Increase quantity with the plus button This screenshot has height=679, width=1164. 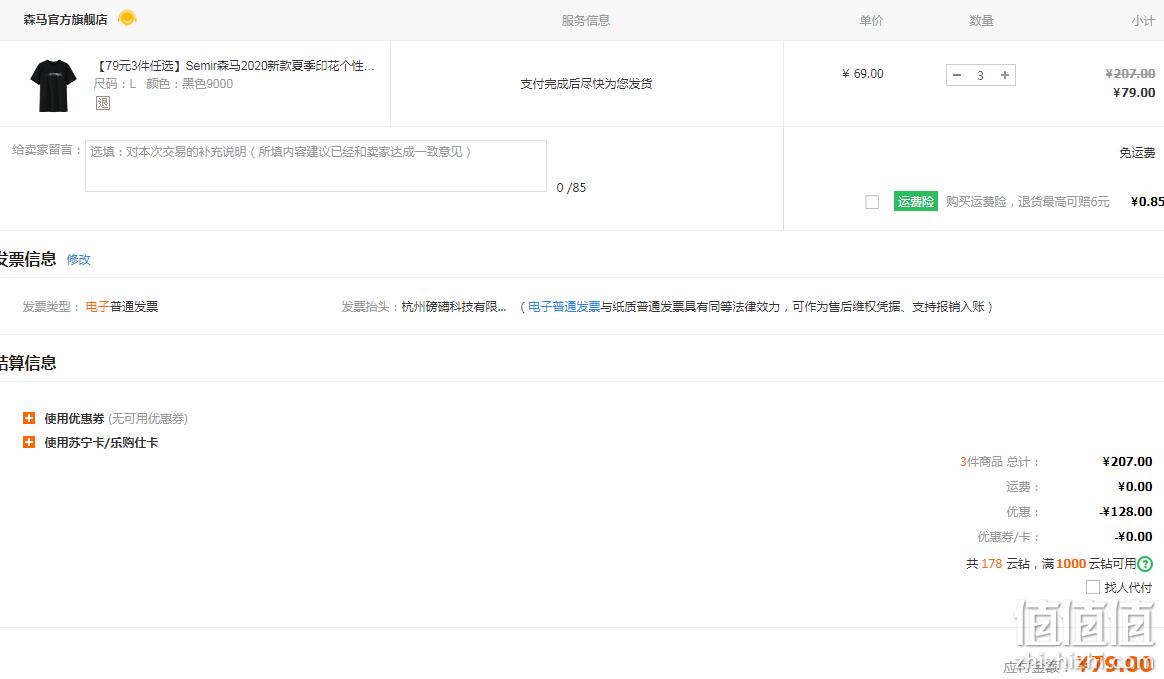coord(1004,75)
